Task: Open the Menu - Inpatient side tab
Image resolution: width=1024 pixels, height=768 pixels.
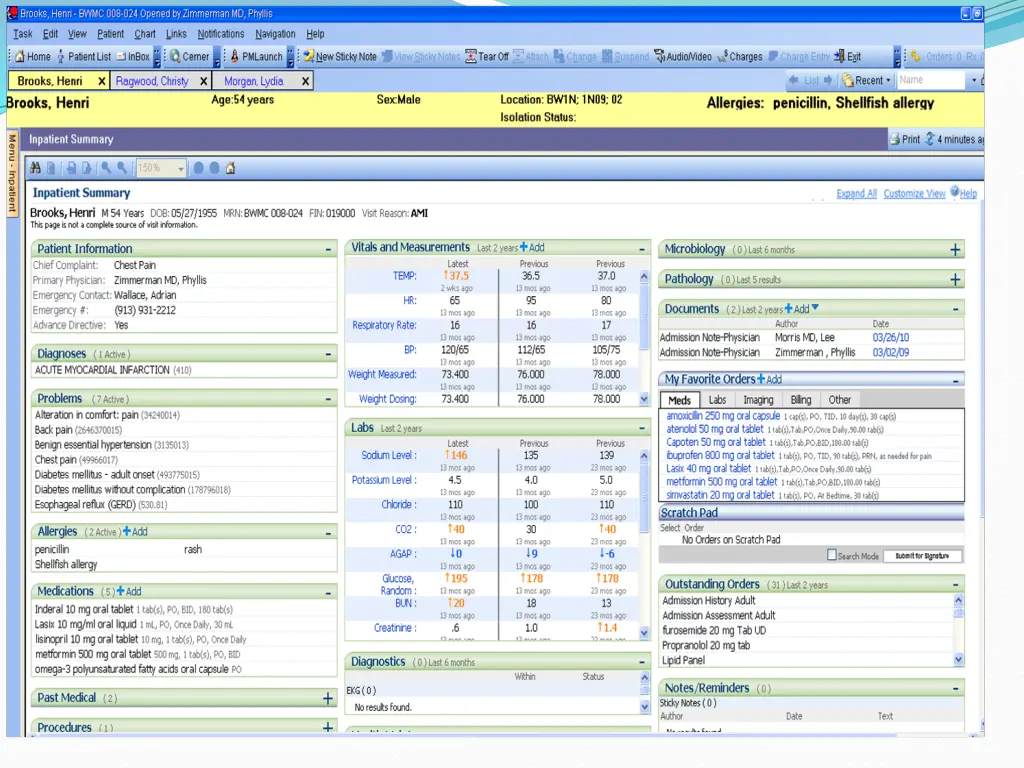Action: [x=12, y=174]
